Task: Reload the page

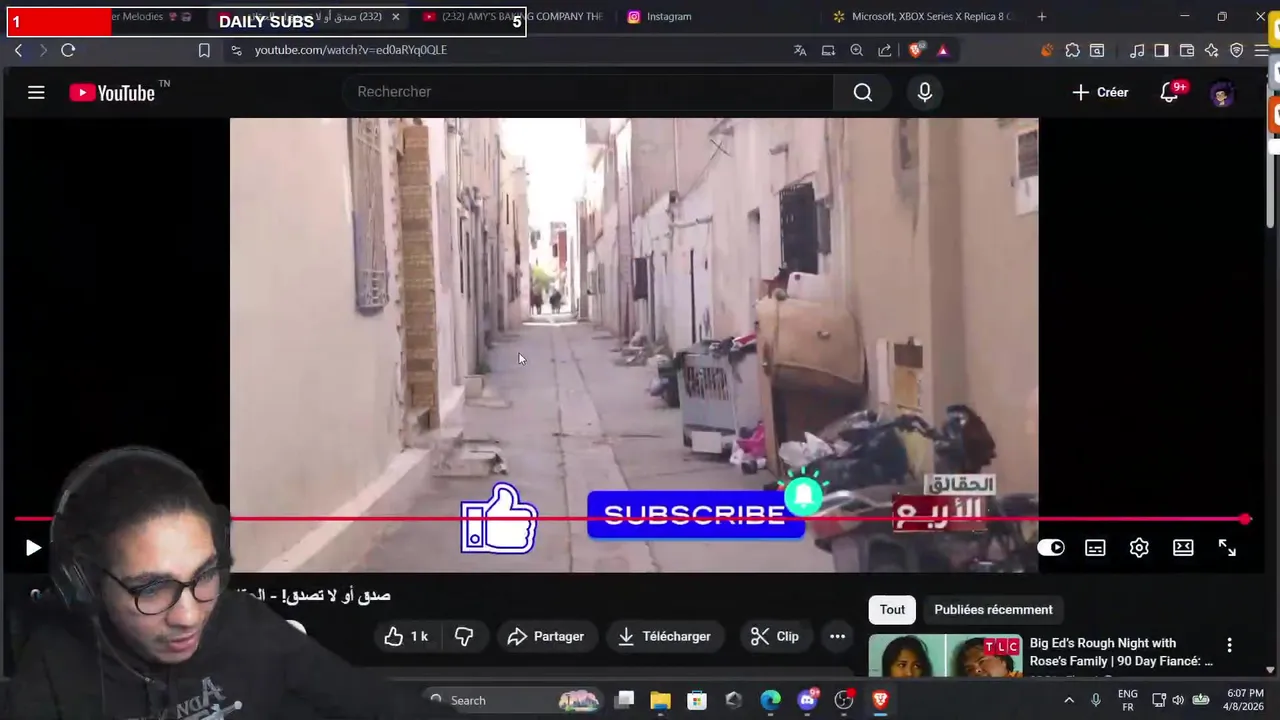Action: coord(68,50)
